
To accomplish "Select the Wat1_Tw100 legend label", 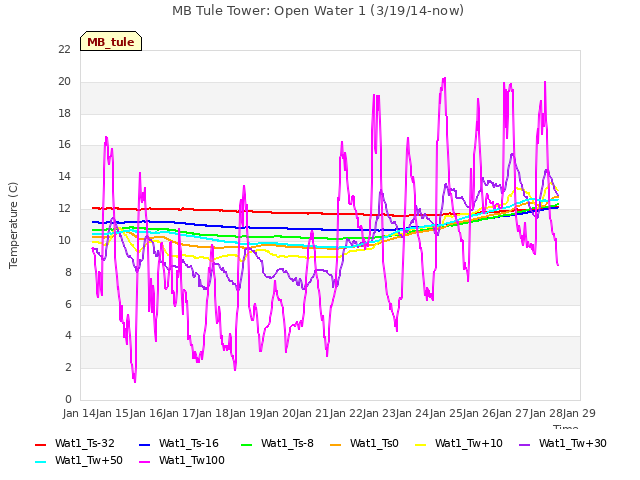I will [x=192, y=461].
